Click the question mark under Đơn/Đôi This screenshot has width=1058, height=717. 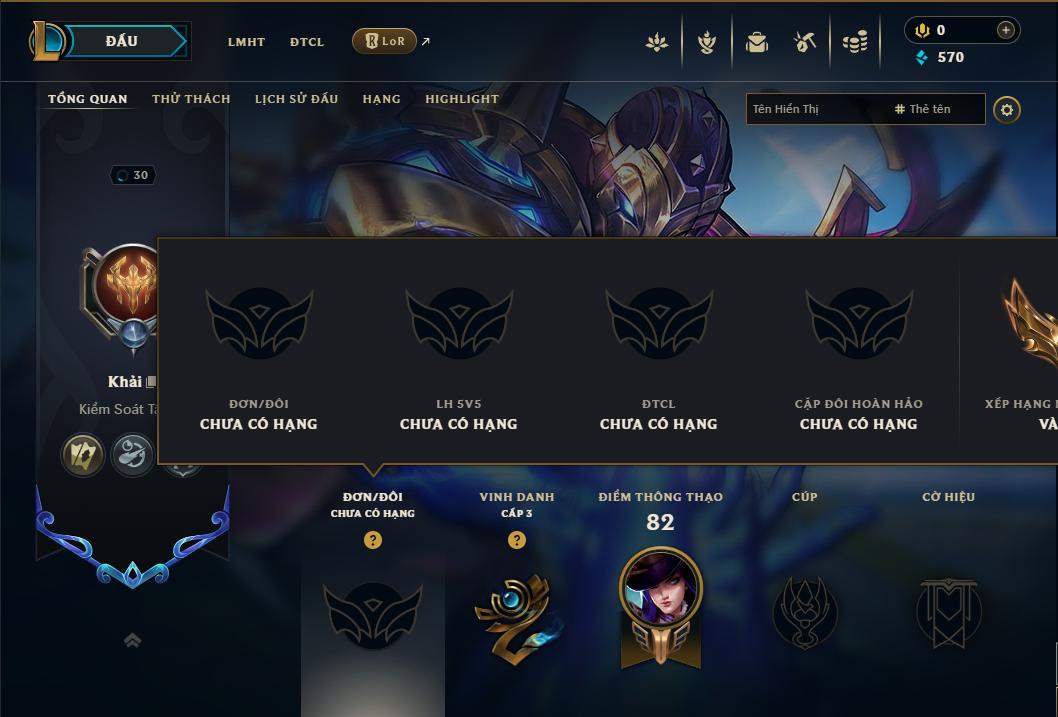372,540
